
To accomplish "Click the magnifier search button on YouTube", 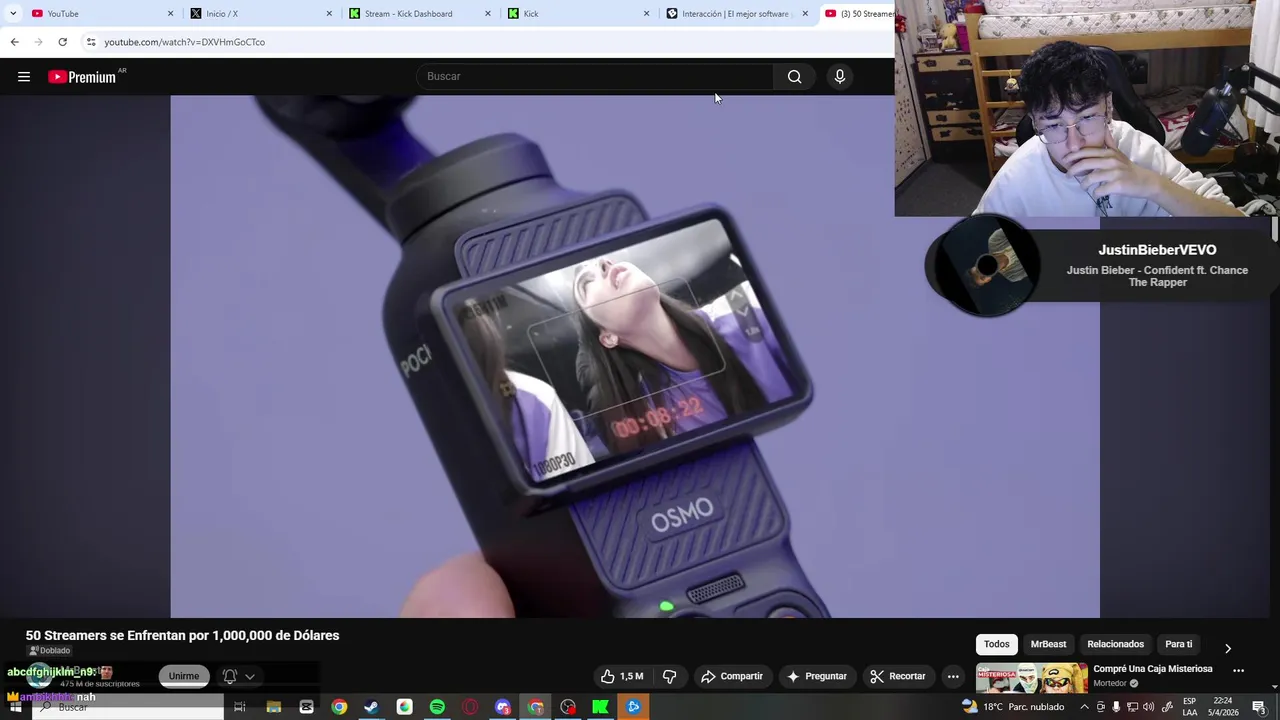I will (x=794, y=77).
